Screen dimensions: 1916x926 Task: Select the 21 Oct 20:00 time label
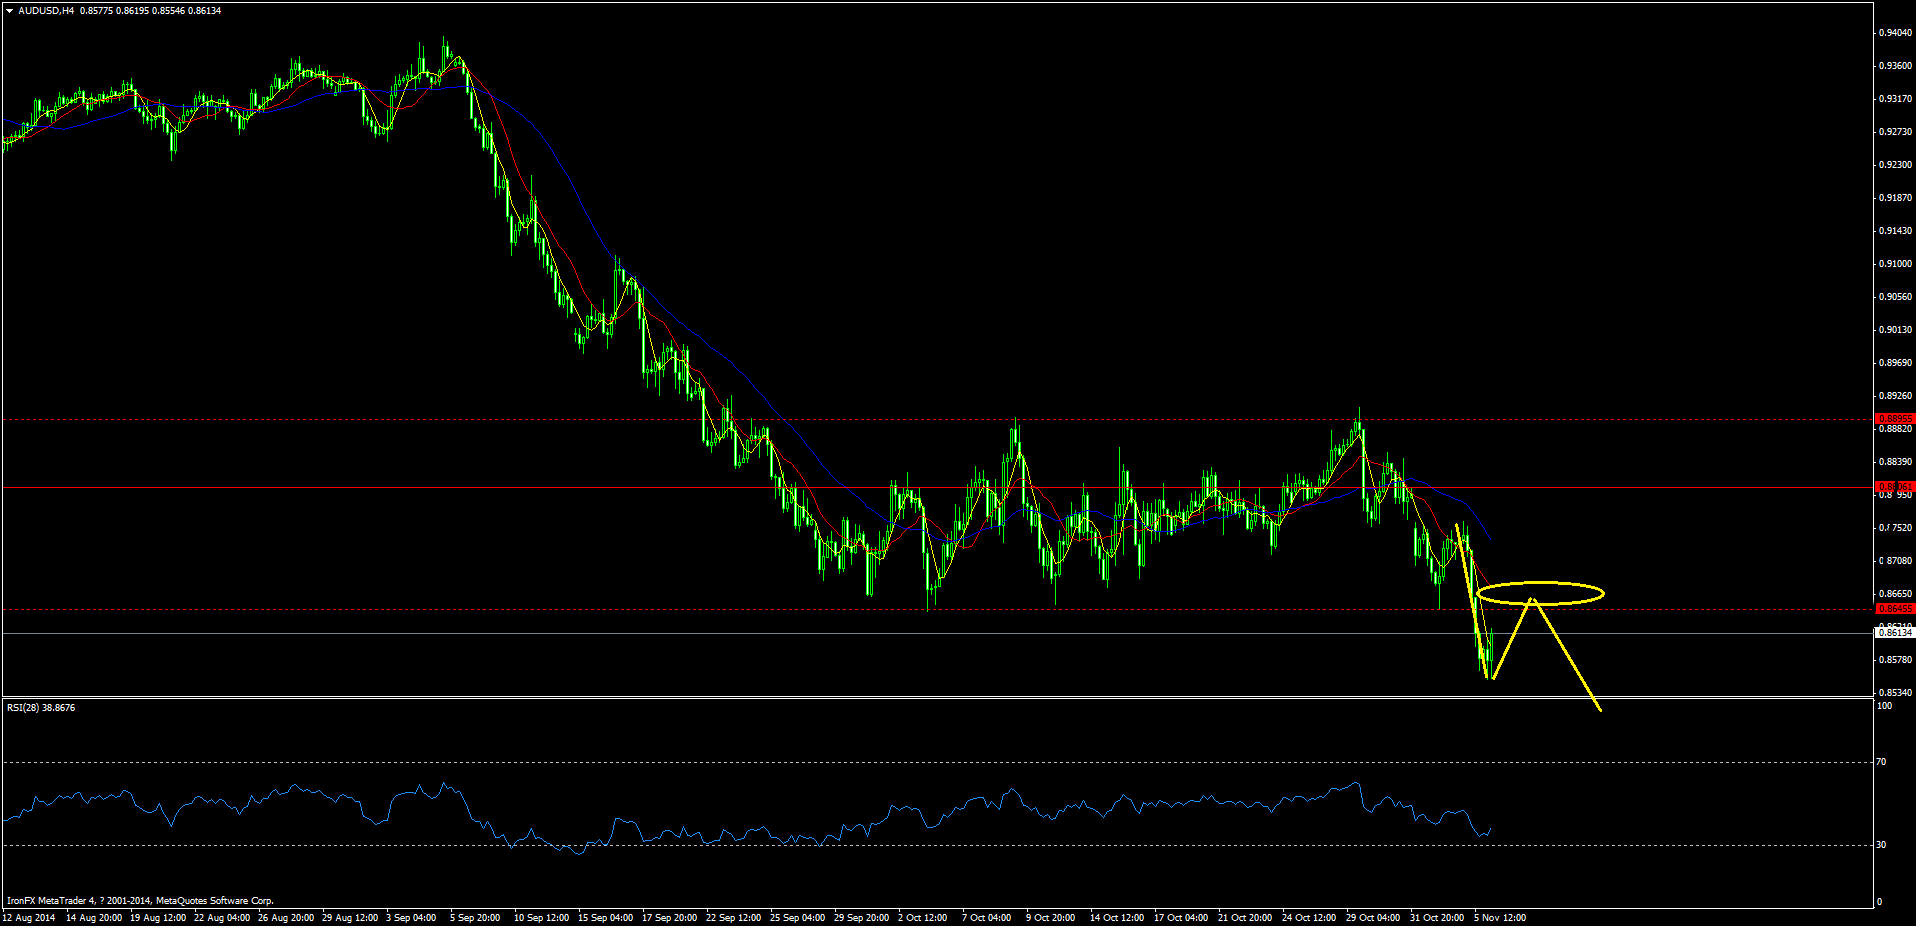coord(1246,918)
